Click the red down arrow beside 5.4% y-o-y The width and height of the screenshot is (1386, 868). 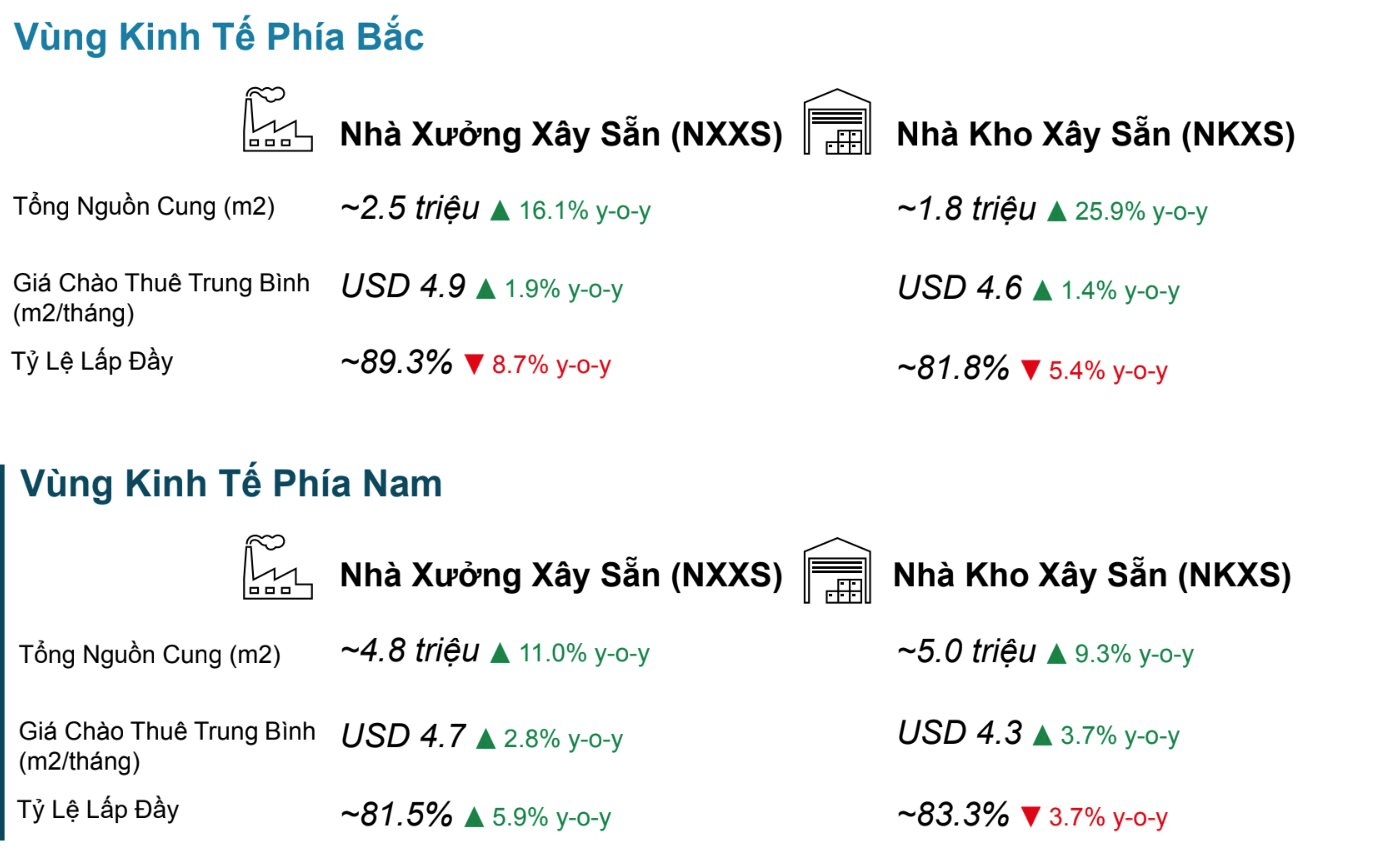1030,371
